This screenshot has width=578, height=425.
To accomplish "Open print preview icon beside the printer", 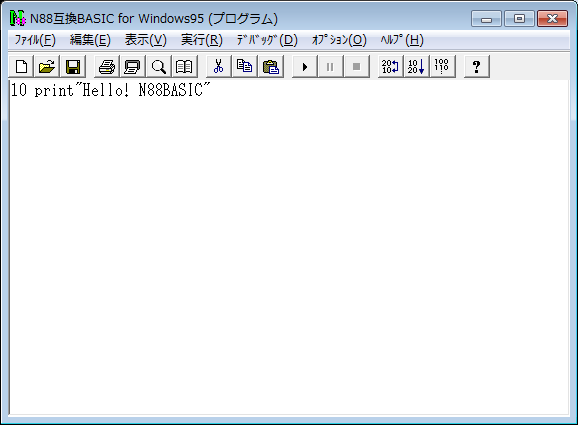I will pyautogui.click(x=133, y=67).
